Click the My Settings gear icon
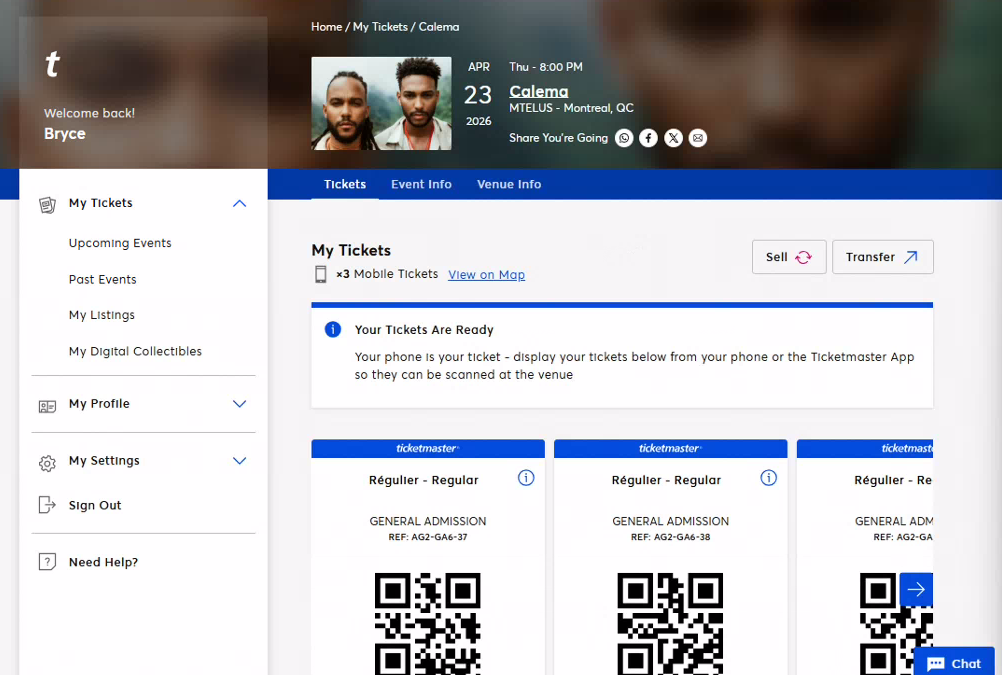The image size is (1002, 675). tap(47, 463)
